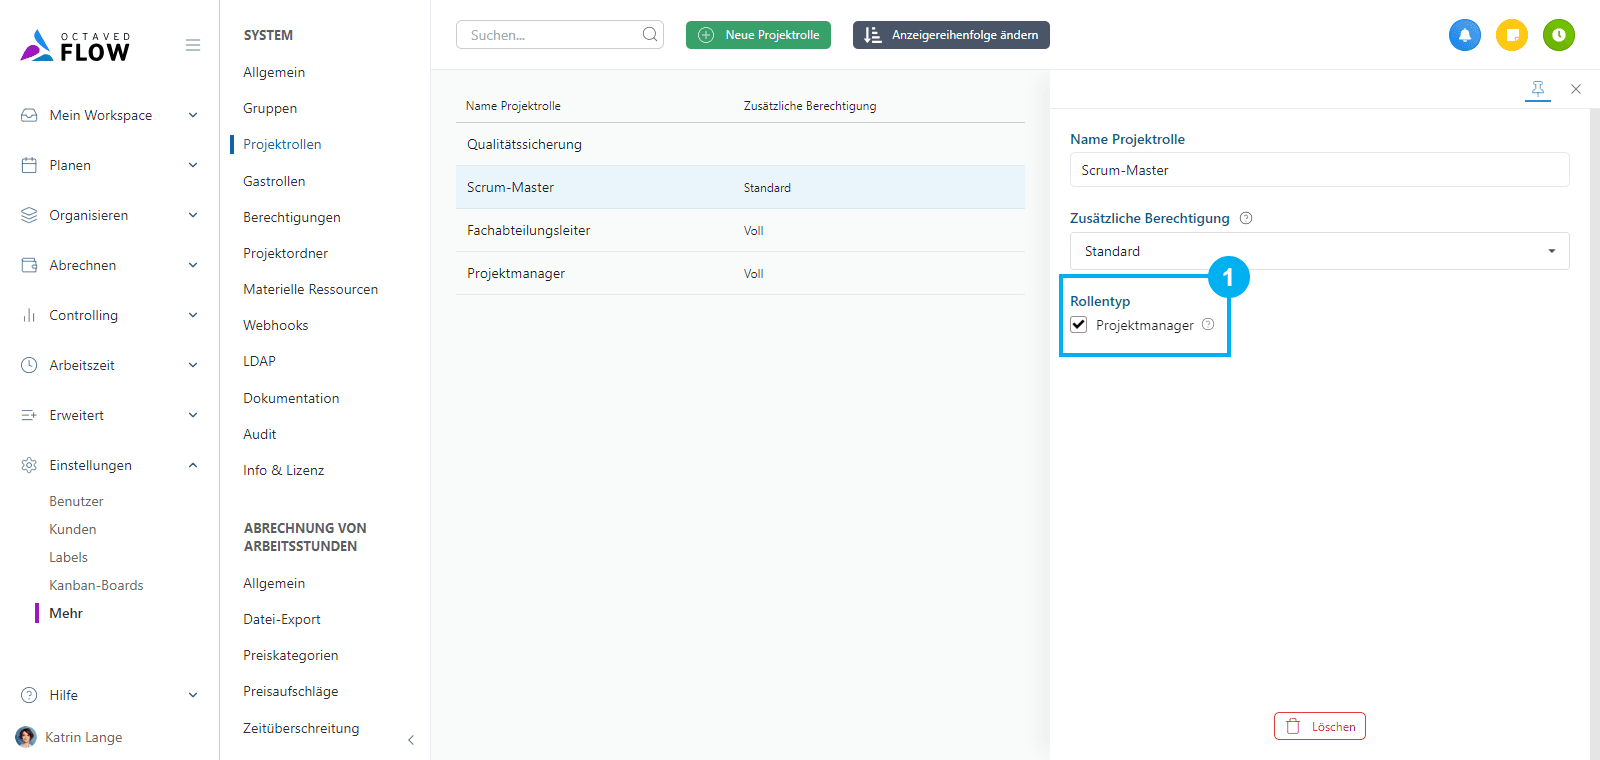
Task: Pin the detail panel with the pin icon
Action: 1538,89
